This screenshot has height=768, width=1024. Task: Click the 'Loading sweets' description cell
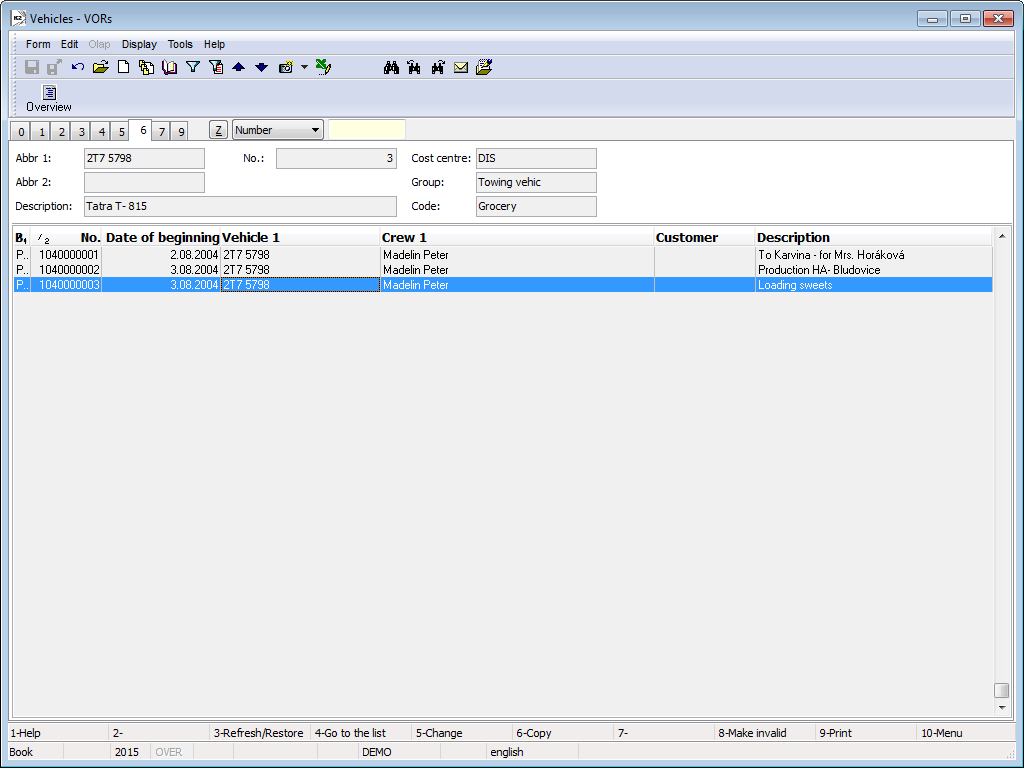pos(873,285)
